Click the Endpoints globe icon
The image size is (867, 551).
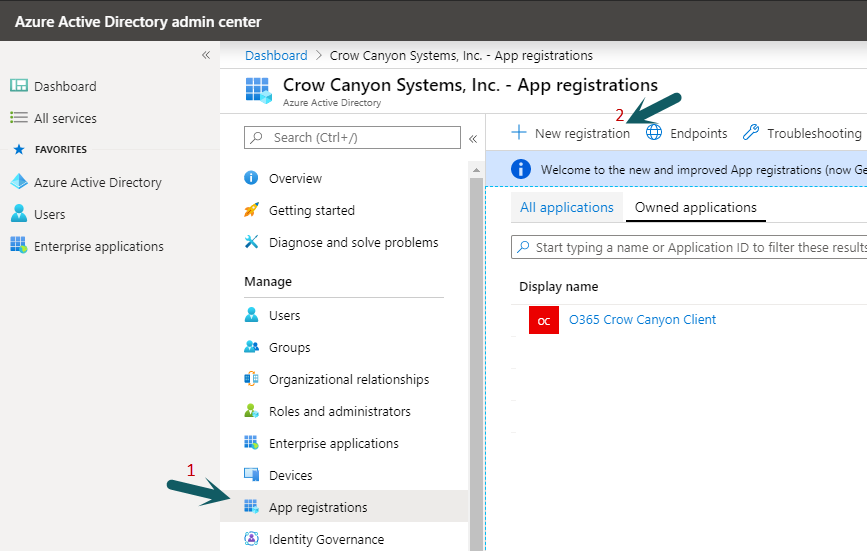coord(654,133)
